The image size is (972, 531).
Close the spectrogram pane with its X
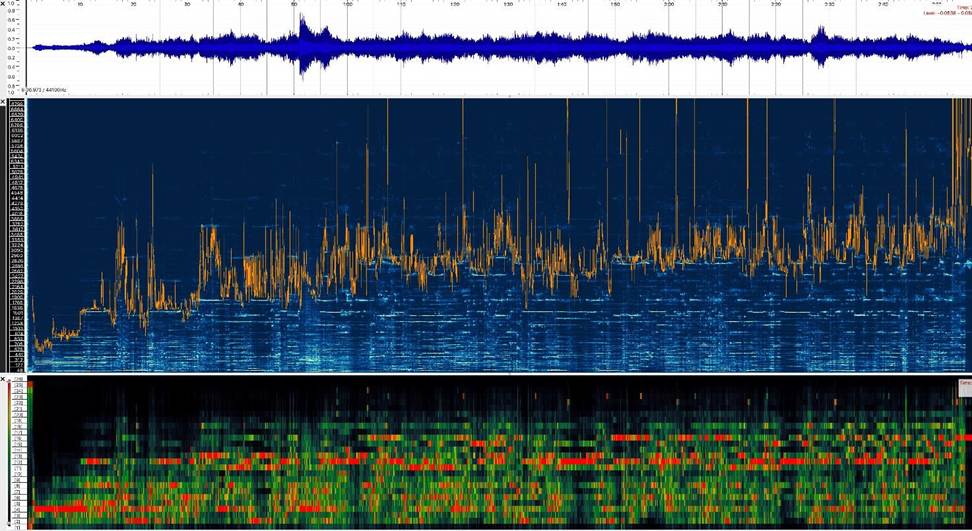3,102
